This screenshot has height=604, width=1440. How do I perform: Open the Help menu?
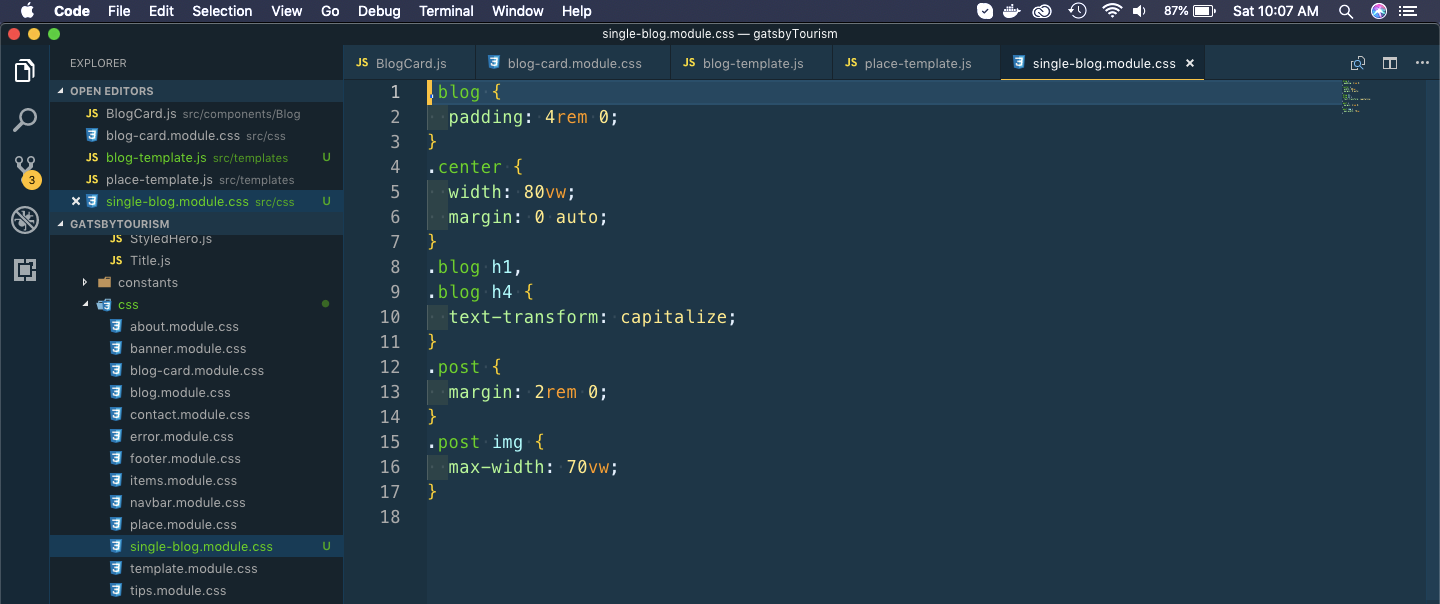coord(577,11)
